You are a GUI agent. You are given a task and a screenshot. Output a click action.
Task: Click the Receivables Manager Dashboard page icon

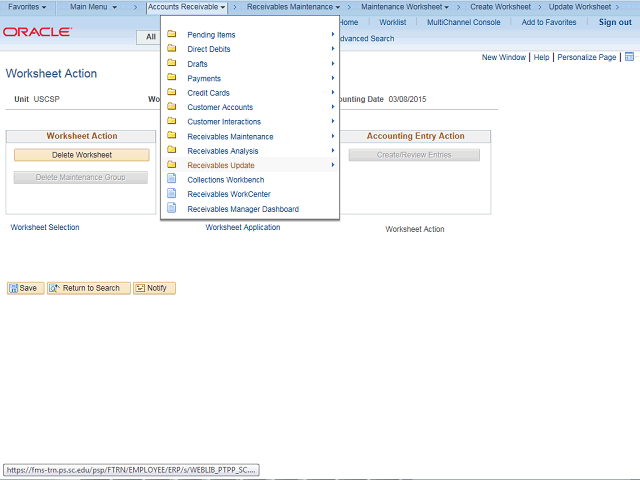coord(172,208)
